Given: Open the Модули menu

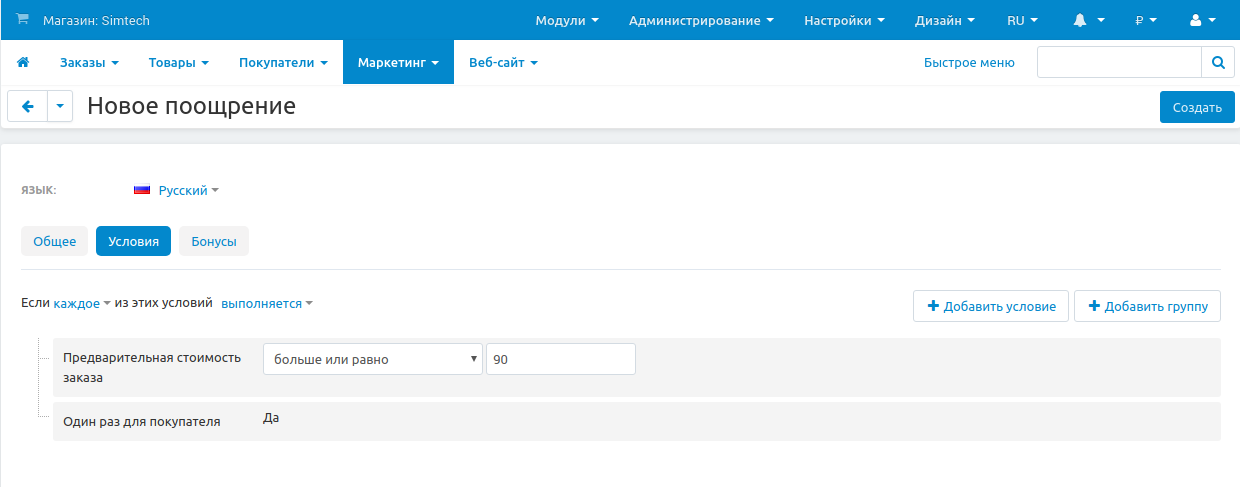Looking at the screenshot, I should coord(567,20).
